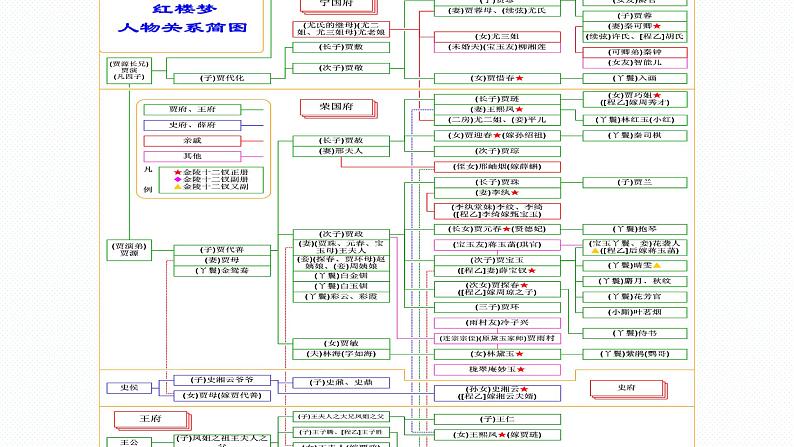Click the (子)贾兰 box
The width and height of the screenshot is (794, 447).
point(635,182)
